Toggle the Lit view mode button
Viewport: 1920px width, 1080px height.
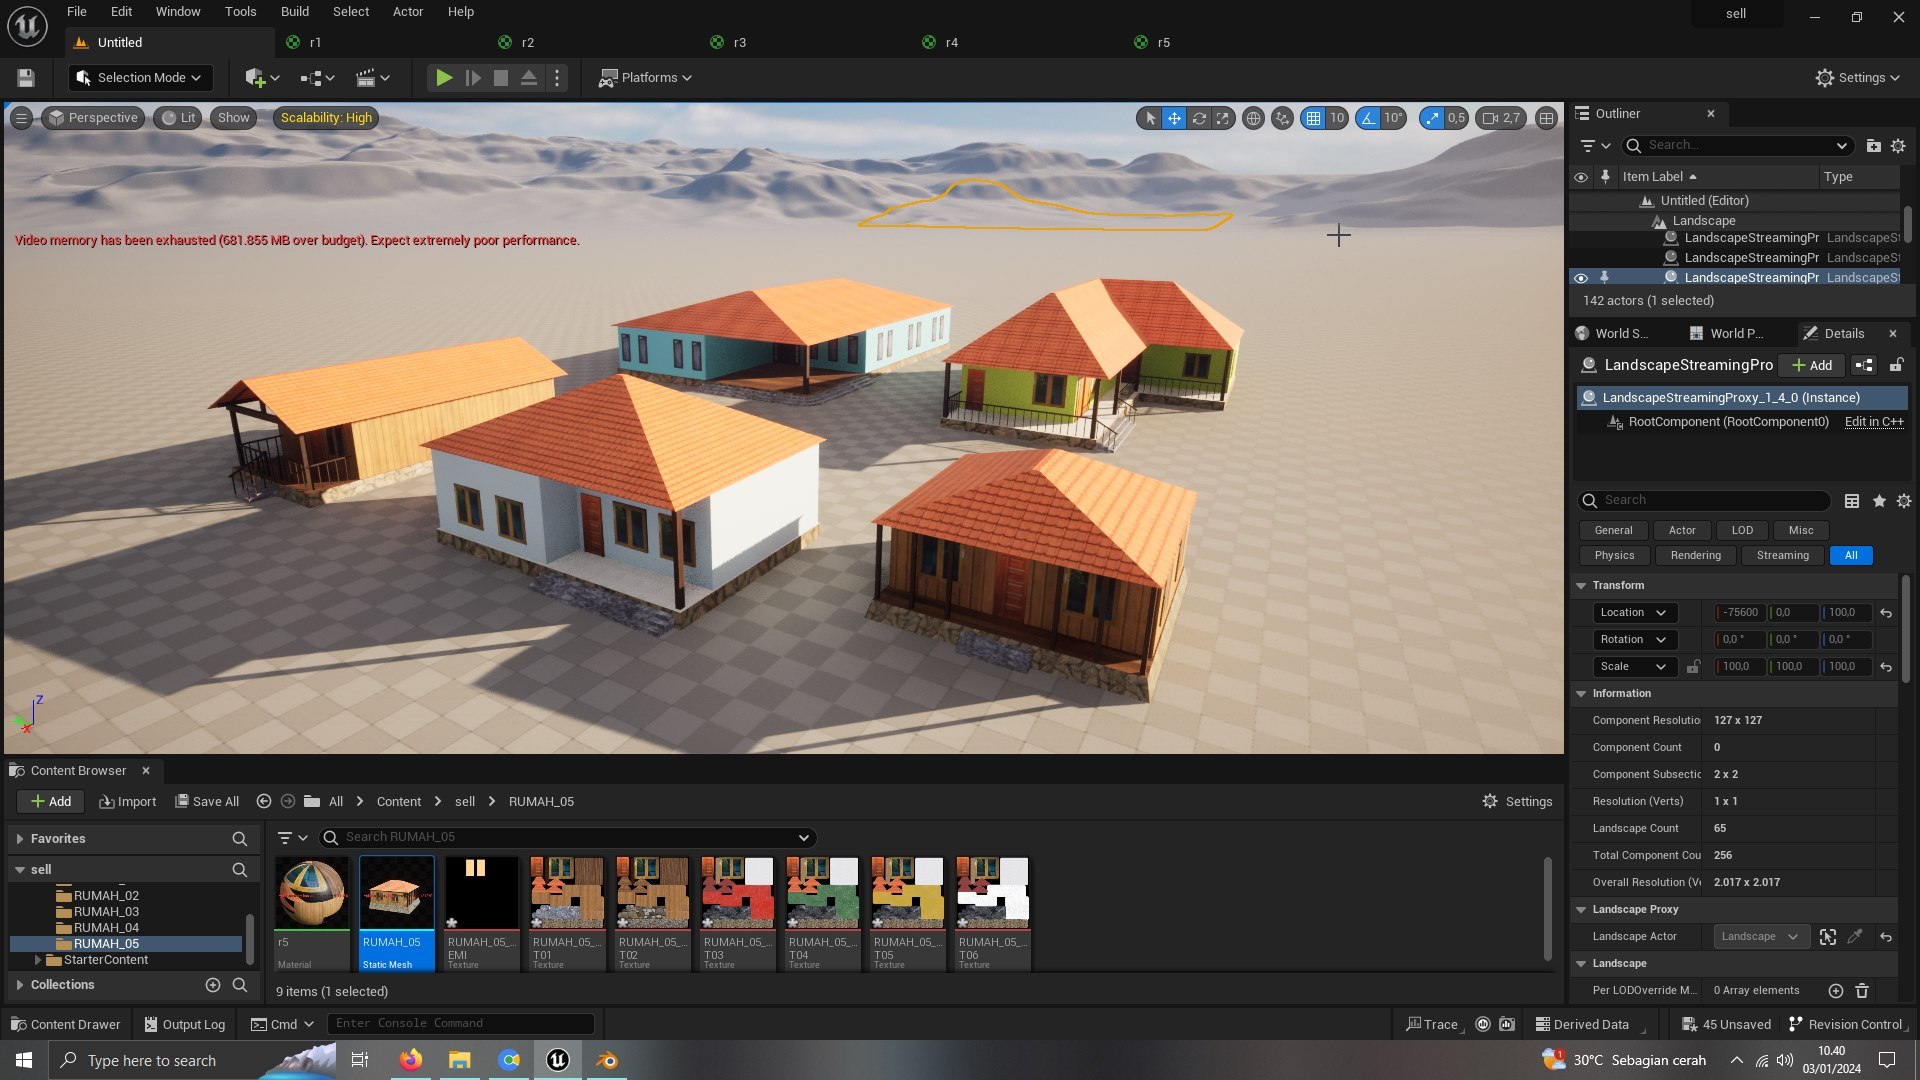(177, 118)
